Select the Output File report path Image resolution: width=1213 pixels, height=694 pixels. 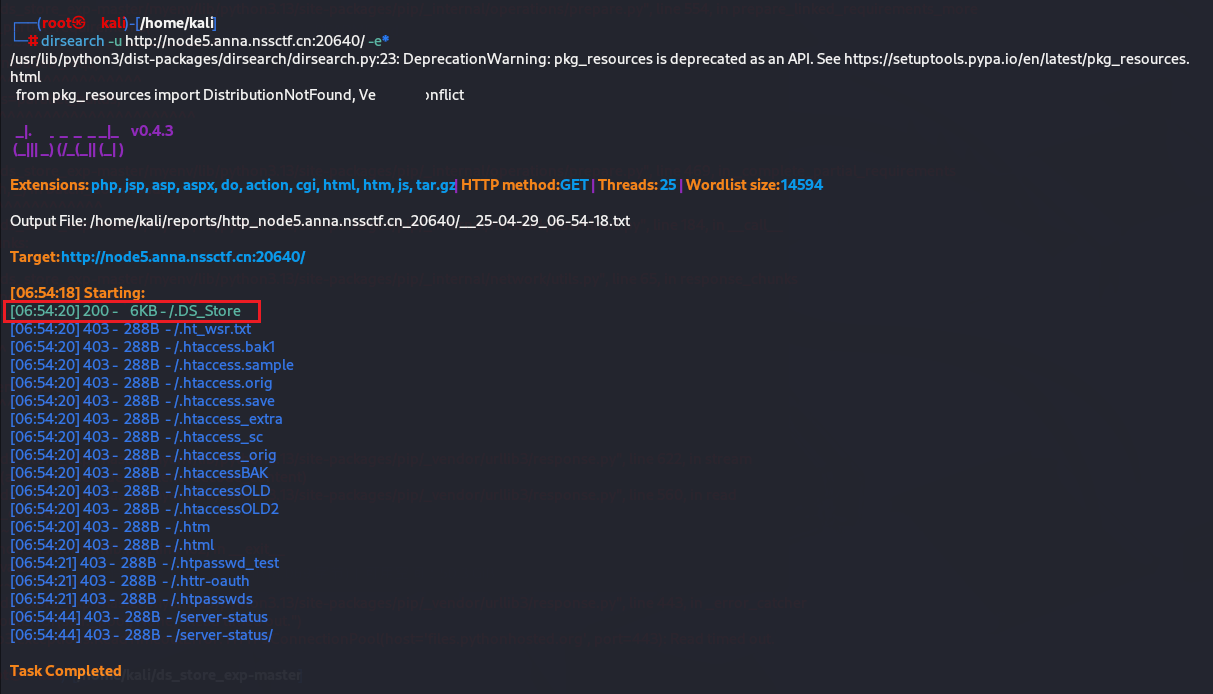[360, 221]
